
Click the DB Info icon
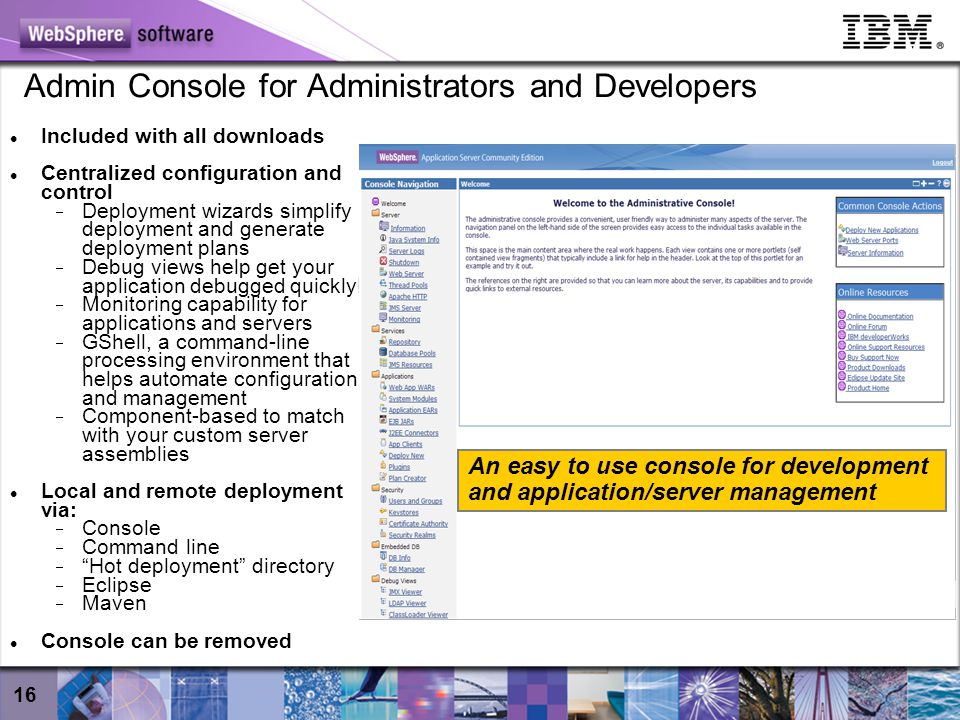pos(383,557)
